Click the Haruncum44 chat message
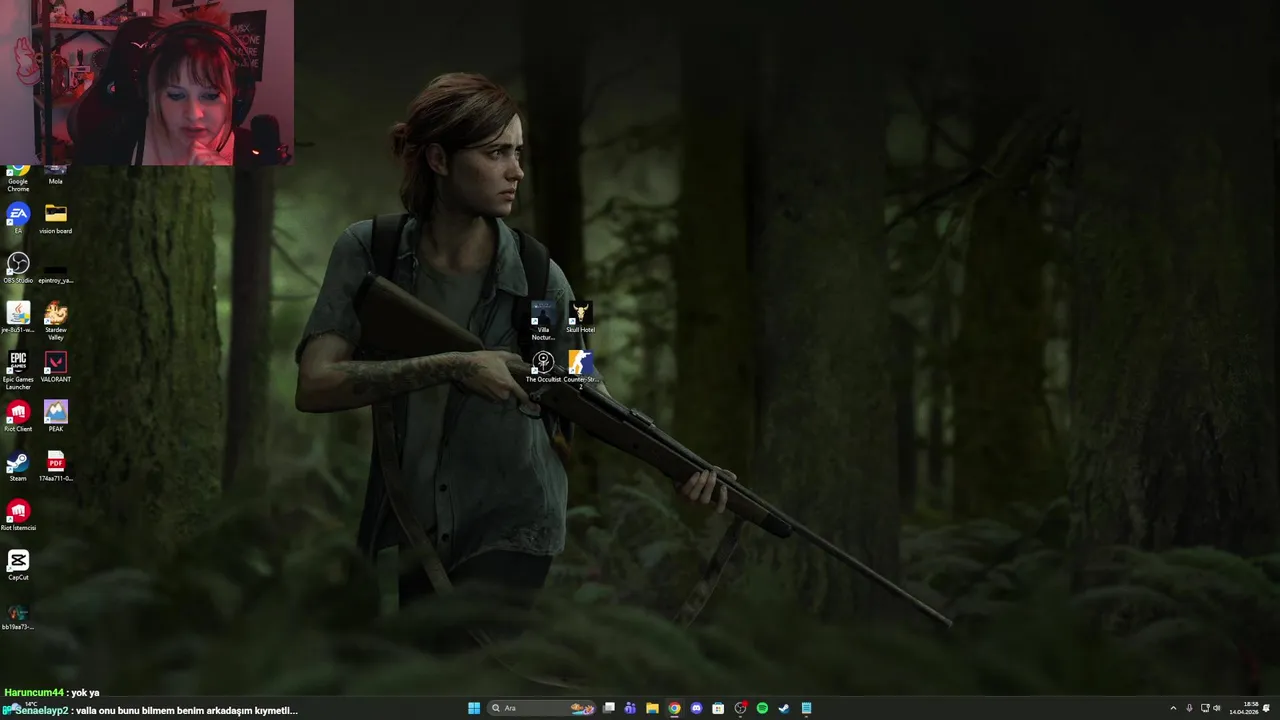The image size is (1280, 720). (52, 692)
